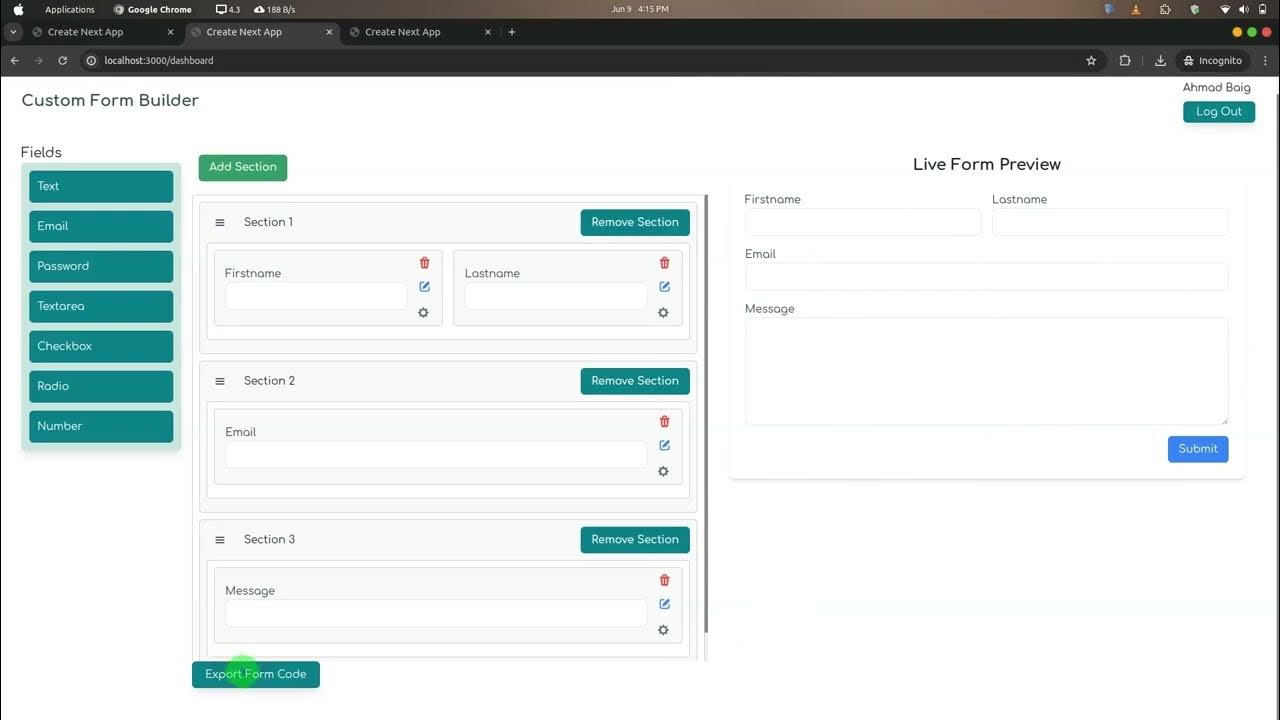This screenshot has width=1280, height=720.
Task: Delete the Firstname field with trash icon
Action: 424,263
